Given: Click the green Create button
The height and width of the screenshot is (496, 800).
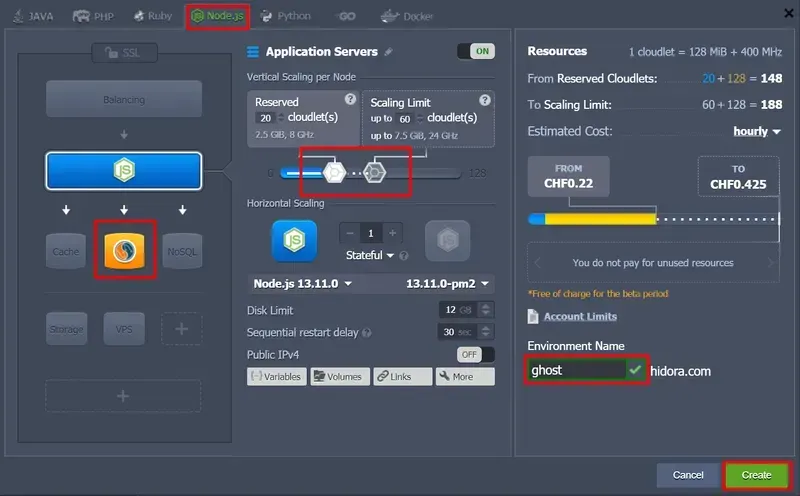Looking at the screenshot, I should pyautogui.click(x=756, y=474).
